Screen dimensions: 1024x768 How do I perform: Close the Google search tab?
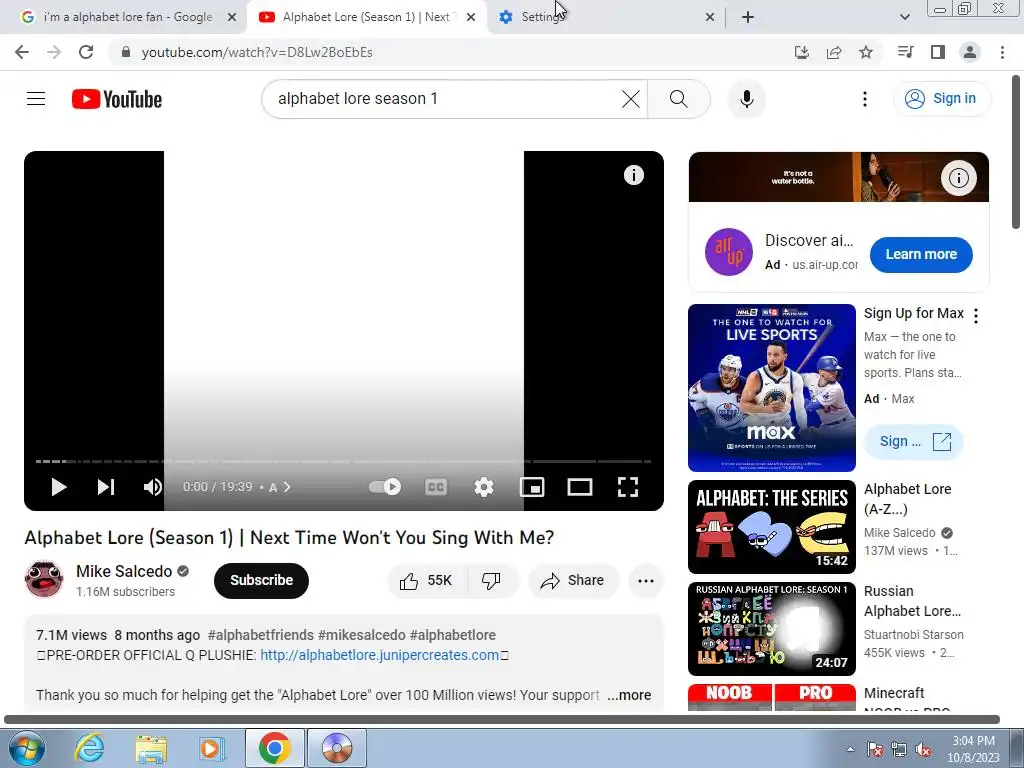click(x=232, y=18)
